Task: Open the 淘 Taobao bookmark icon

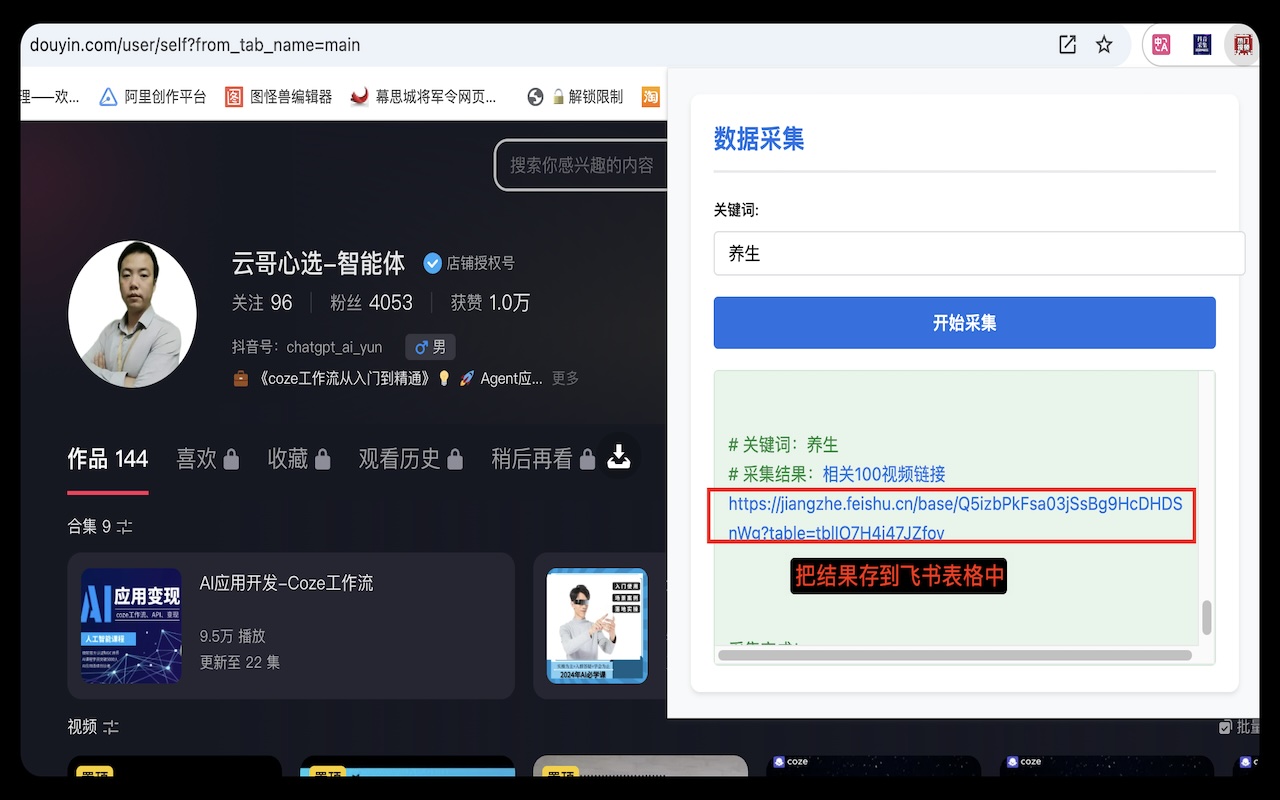Action: [650, 96]
